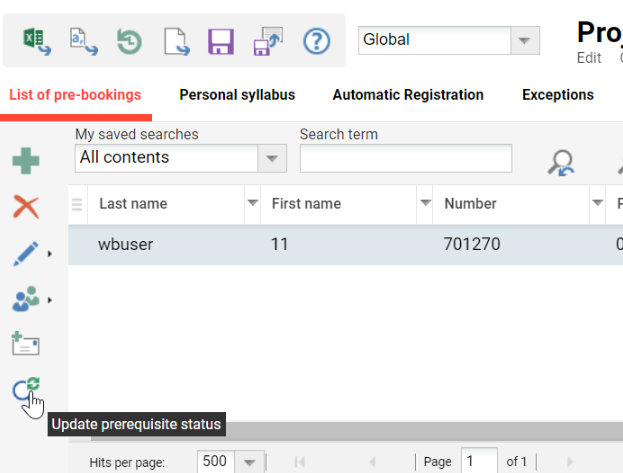
Task: Select the wbuser table row
Action: coord(340,244)
